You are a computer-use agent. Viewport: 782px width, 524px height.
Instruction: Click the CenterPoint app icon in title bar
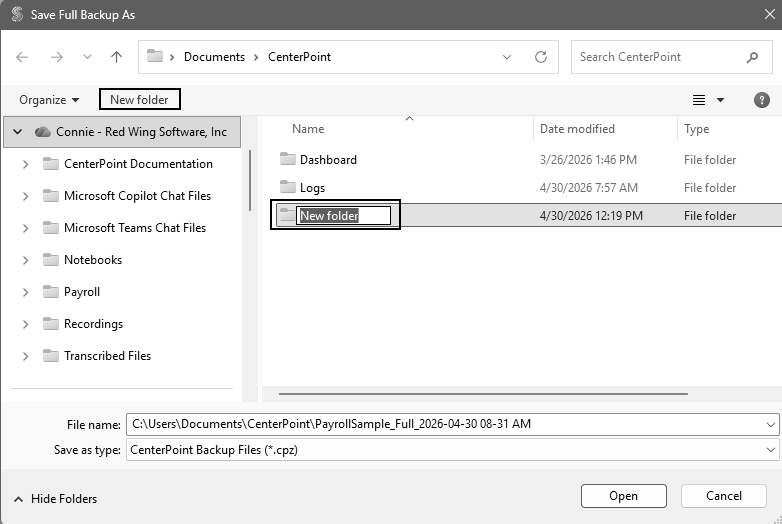pyautogui.click(x=17, y=14)
